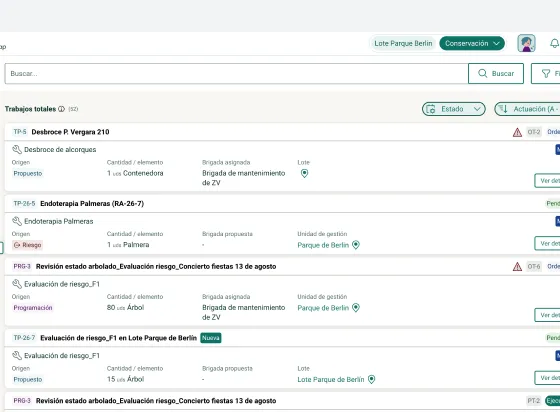
Task: Click the title Evaluación de riesgo_F1 en Lote Parque de Berlín
Action: [119, 338]
